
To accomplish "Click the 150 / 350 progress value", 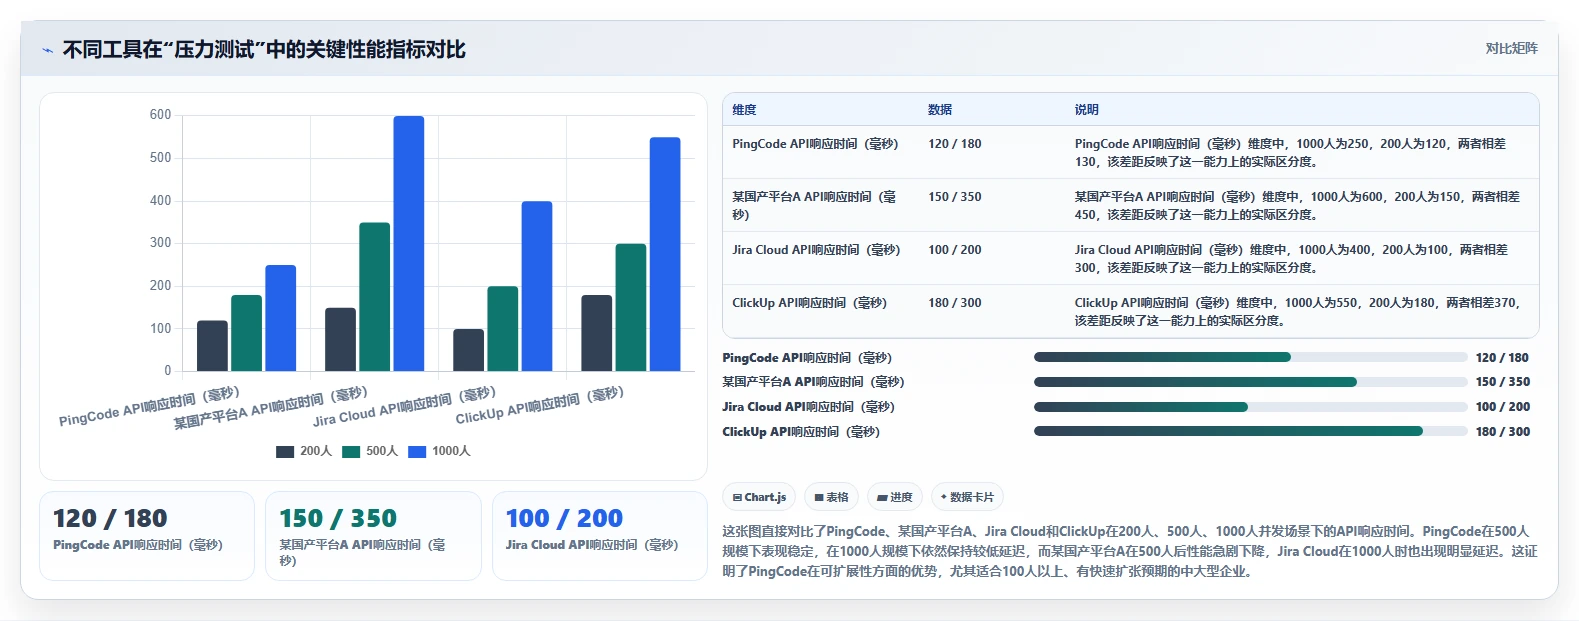I will coord(1502,382).
